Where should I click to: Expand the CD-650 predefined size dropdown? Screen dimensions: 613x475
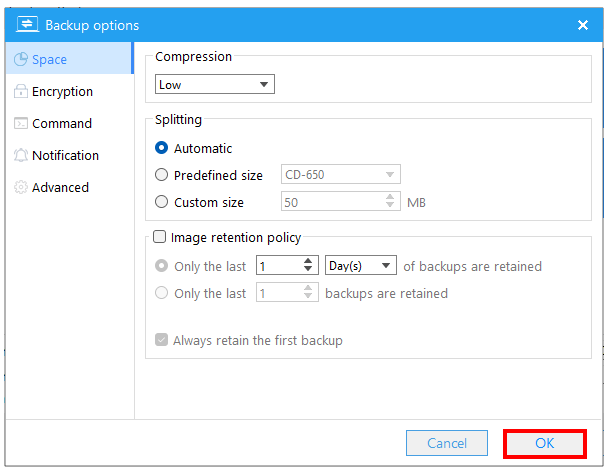[341, 174]
